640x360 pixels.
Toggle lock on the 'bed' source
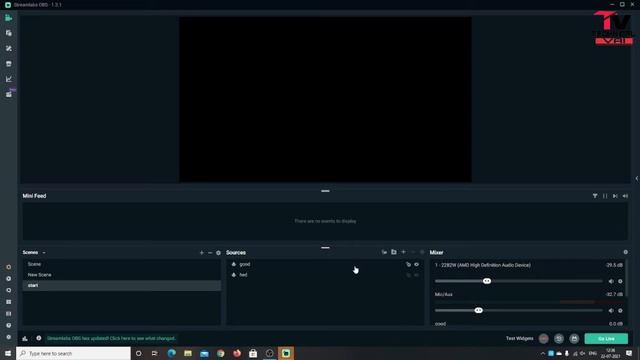point(408,275)
